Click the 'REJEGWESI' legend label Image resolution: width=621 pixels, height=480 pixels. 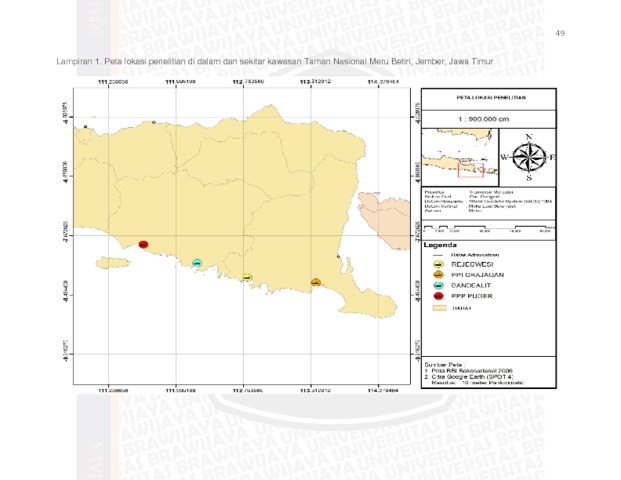[x=472, y=264]
